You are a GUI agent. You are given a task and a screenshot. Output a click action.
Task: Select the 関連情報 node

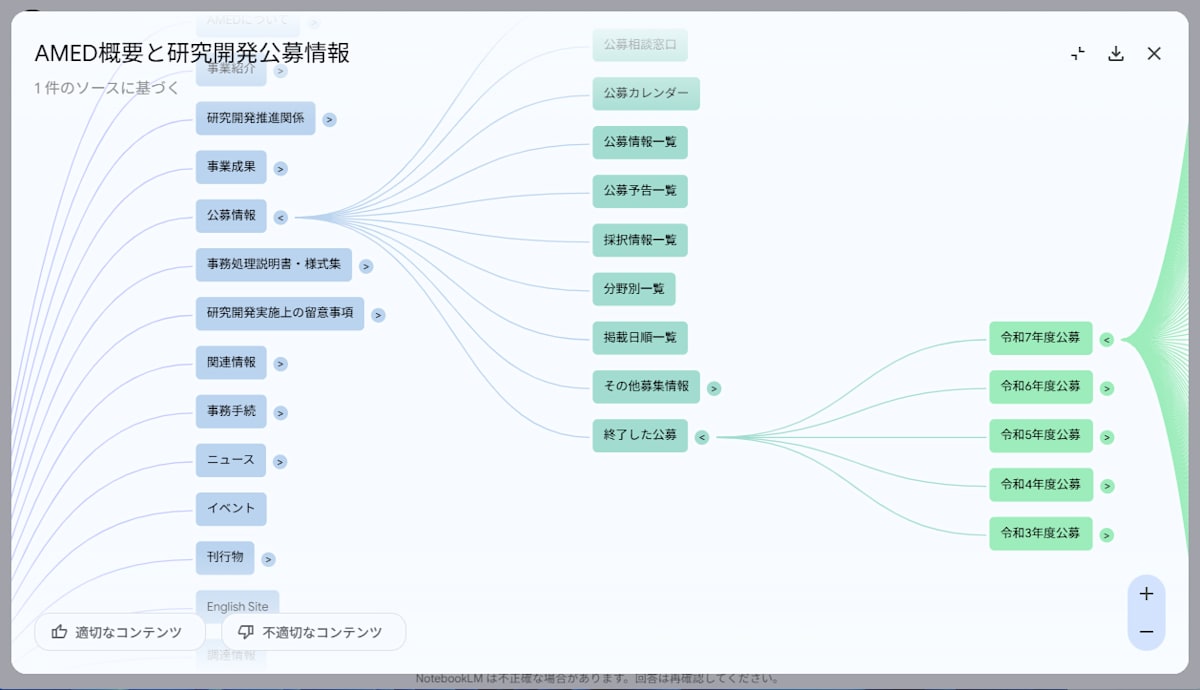[231, 362]
